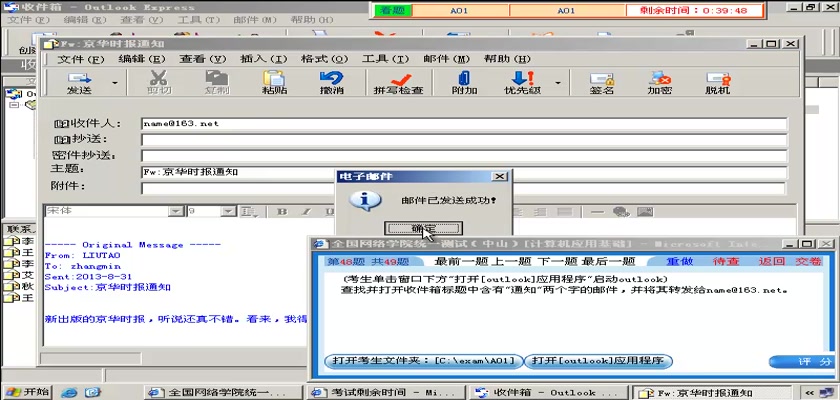Go to 最后一题 in exam window
The image size is (840, 400).
[x=609, y=261]
